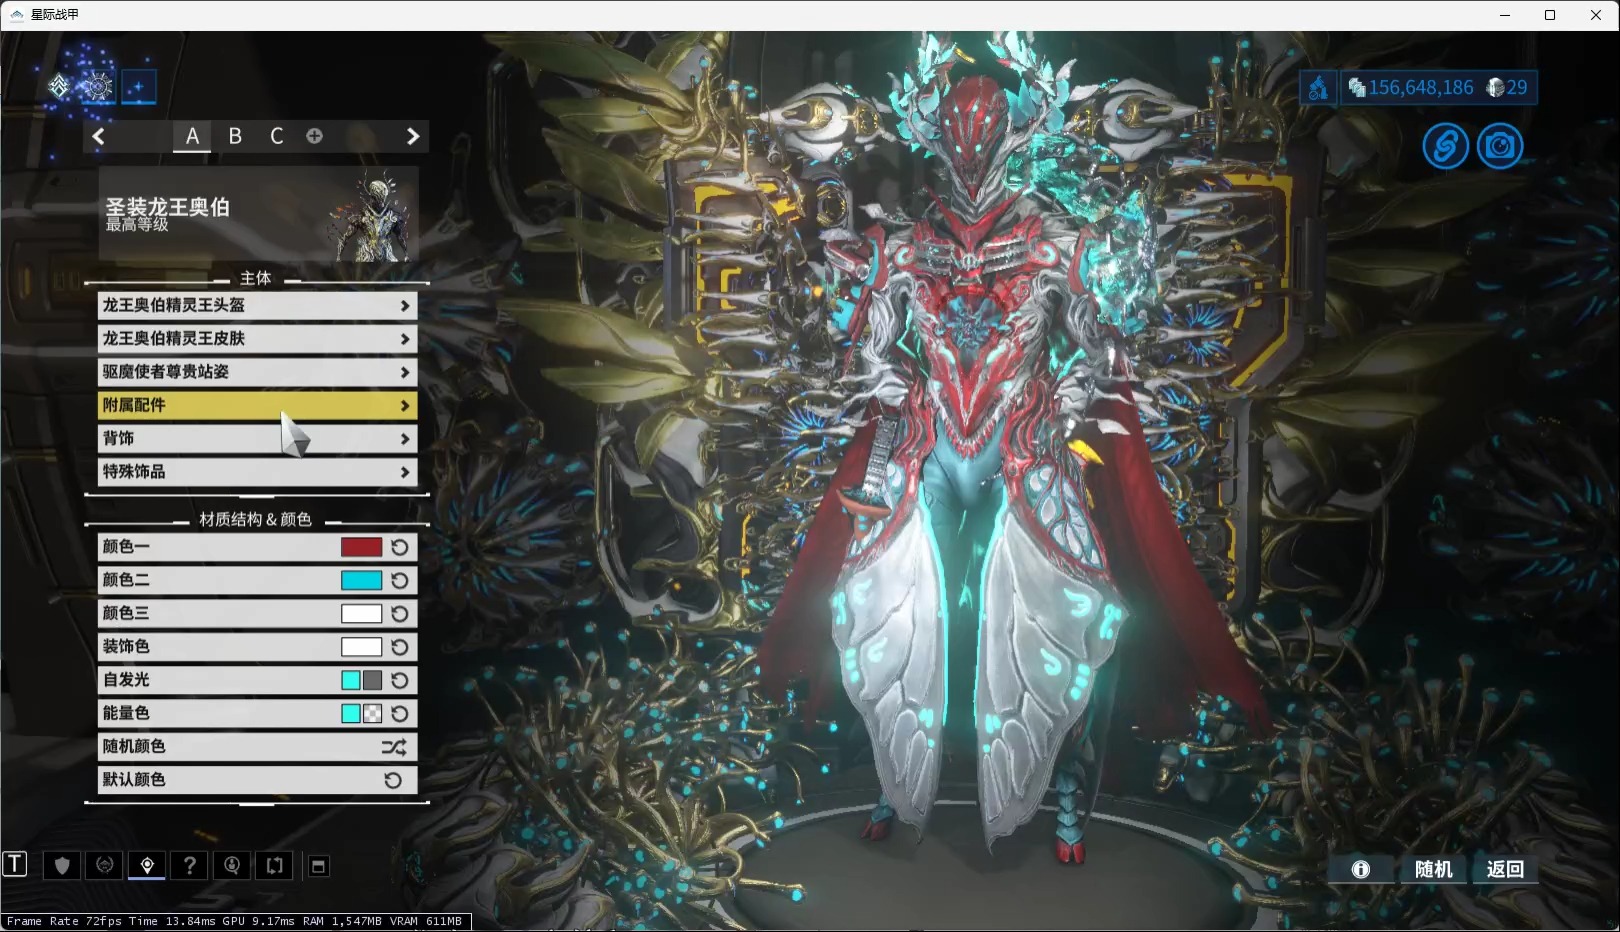This screenshot has width=1620, height=932.
Task: Reset the 能量色 energy color
Action: [x=399, y=713]
